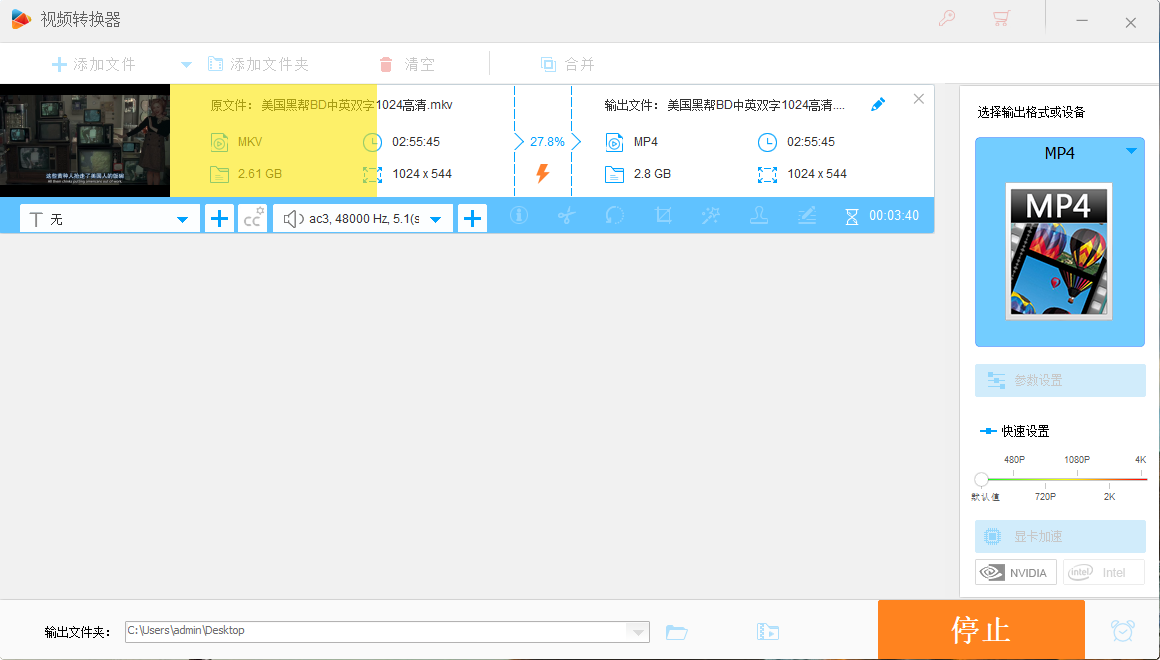Minimize the video converter window
Screen dimensions: 1160x660
pos(1082,21)
